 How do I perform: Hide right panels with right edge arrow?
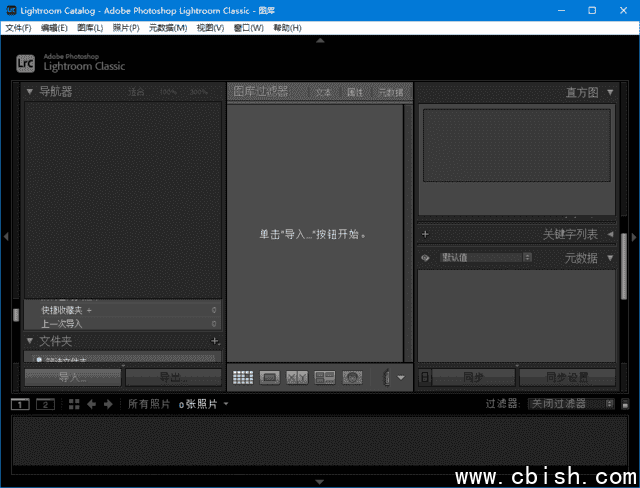coord(634,237)
